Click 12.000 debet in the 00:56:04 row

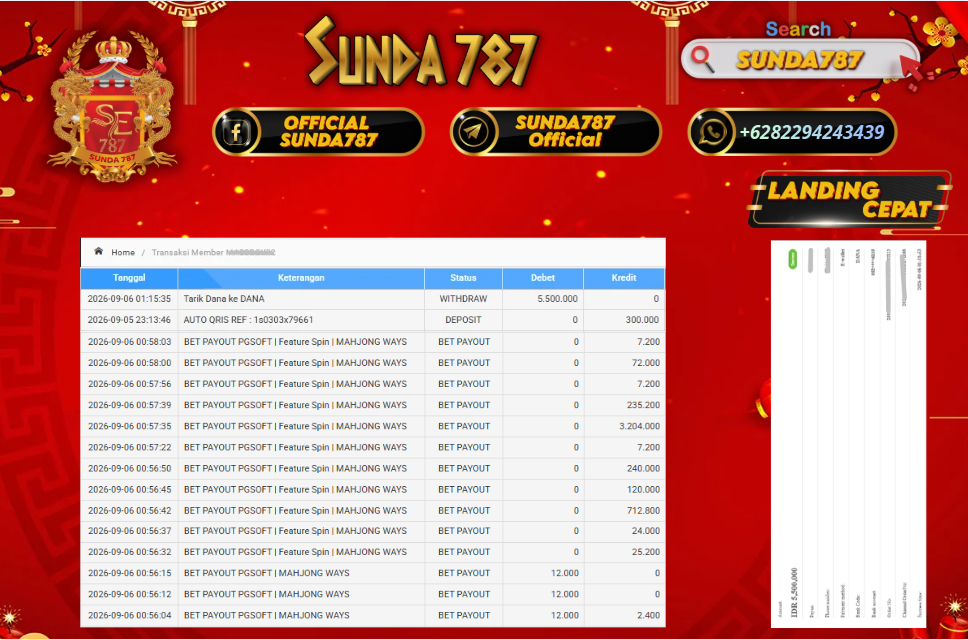(565, 615)
